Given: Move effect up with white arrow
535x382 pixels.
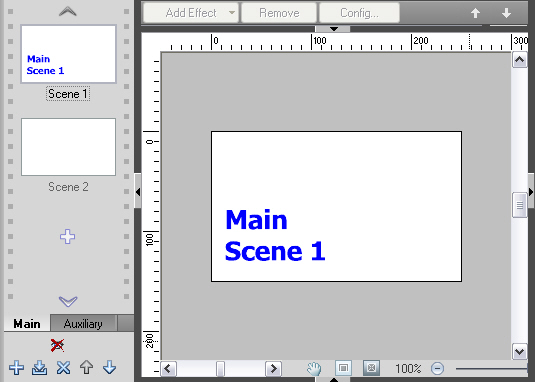Looking at the screenshot, I should click(x=476, y=13).
